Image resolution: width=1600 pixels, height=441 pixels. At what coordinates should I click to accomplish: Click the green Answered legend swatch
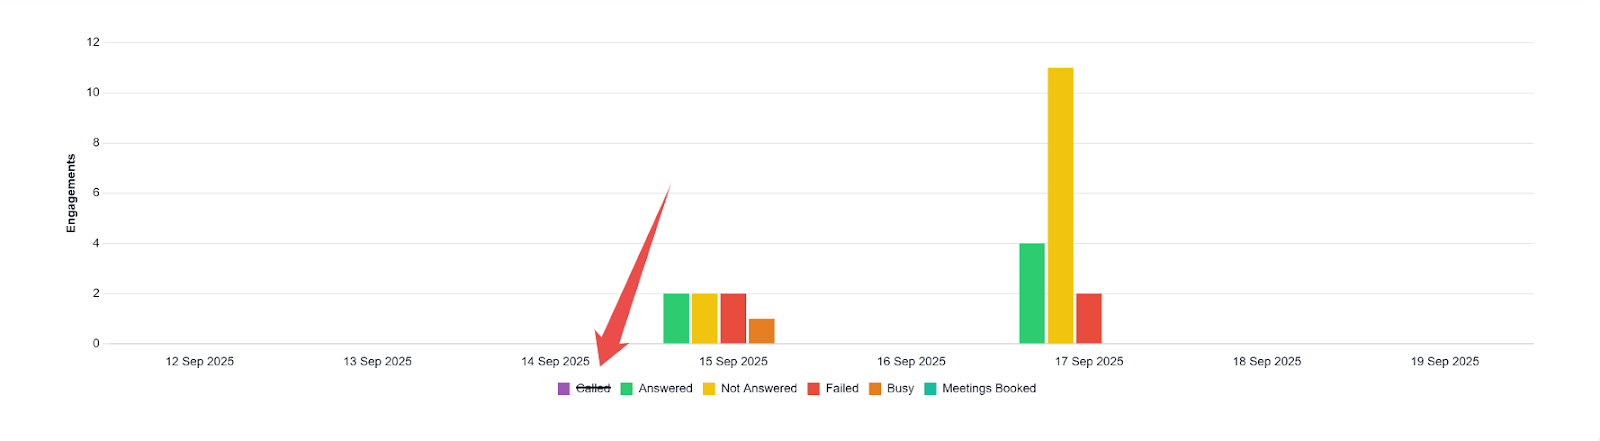[x=627, y=389]
